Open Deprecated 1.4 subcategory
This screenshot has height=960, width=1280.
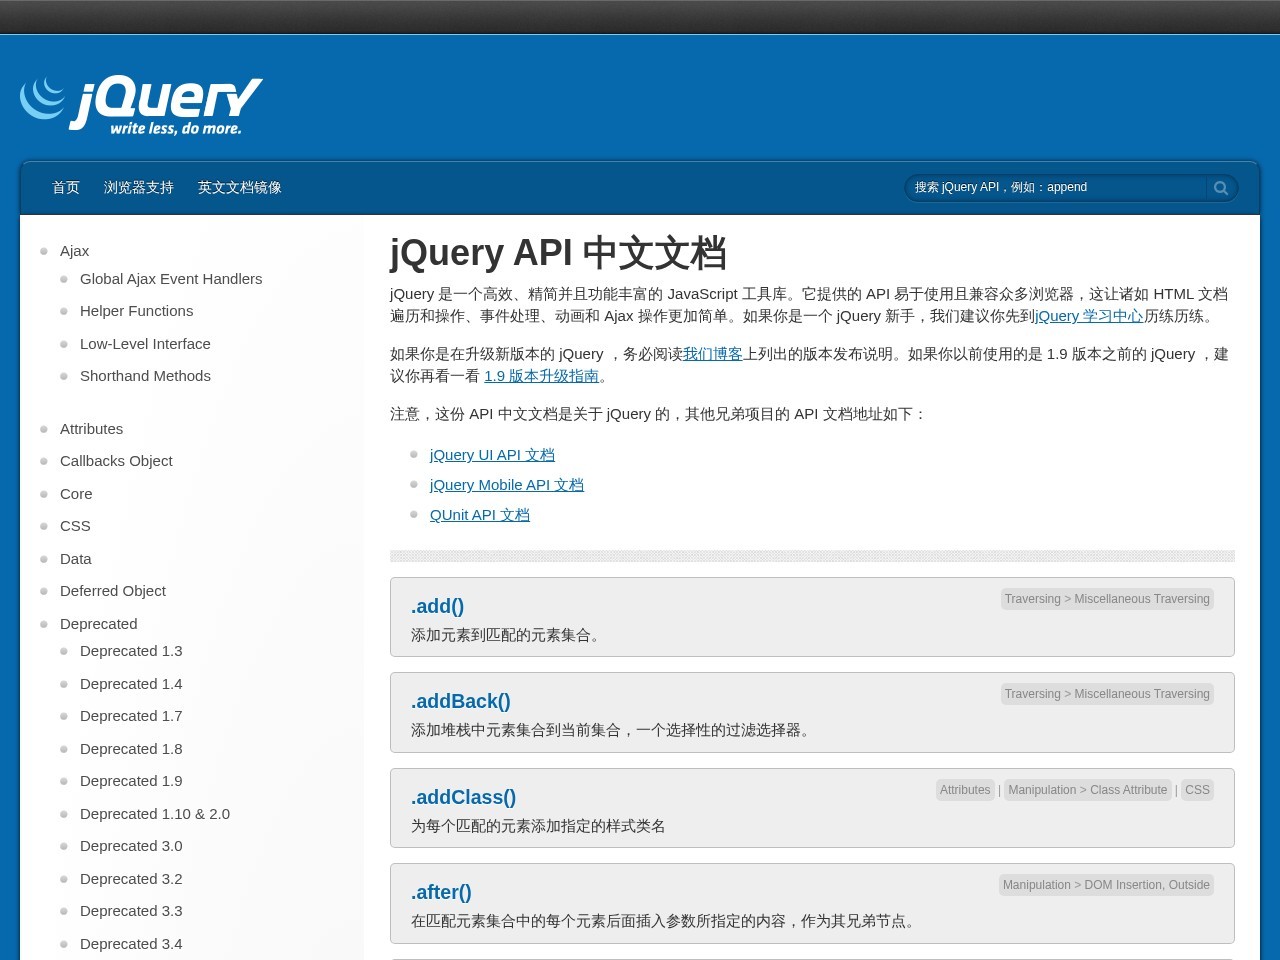(x=131, y=684)
